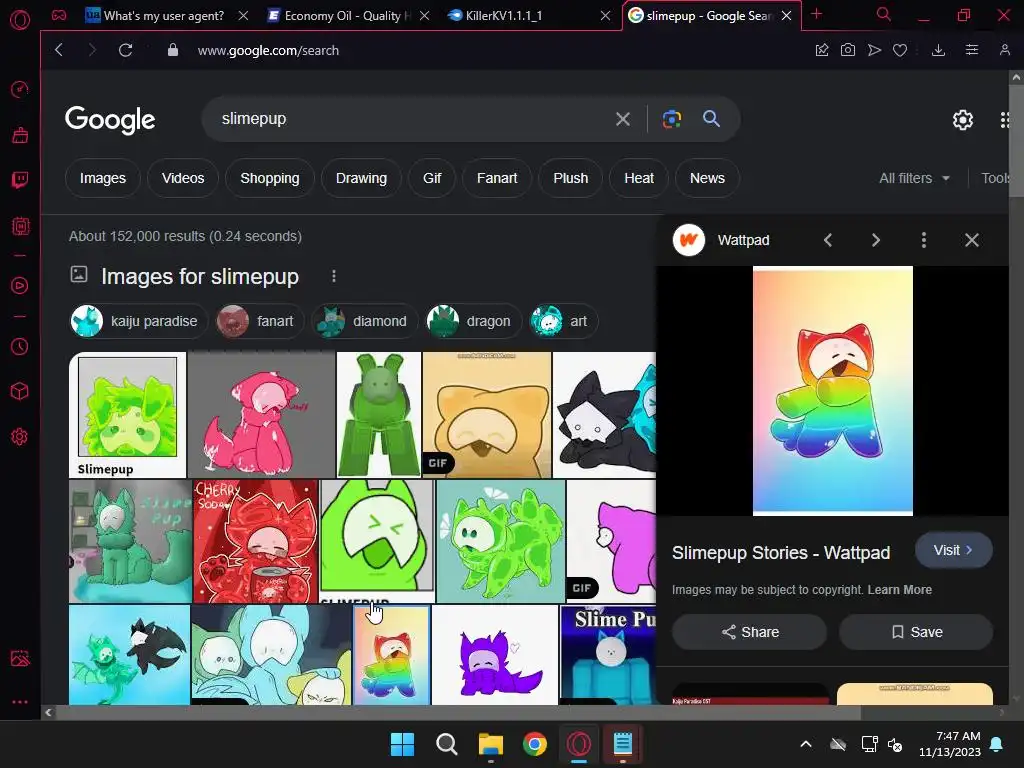Image resolution: width=1024 pixels, height=768 pixels.
Task: Open the Cherry Soda red slimepup thumbnail
Action: 255,541
